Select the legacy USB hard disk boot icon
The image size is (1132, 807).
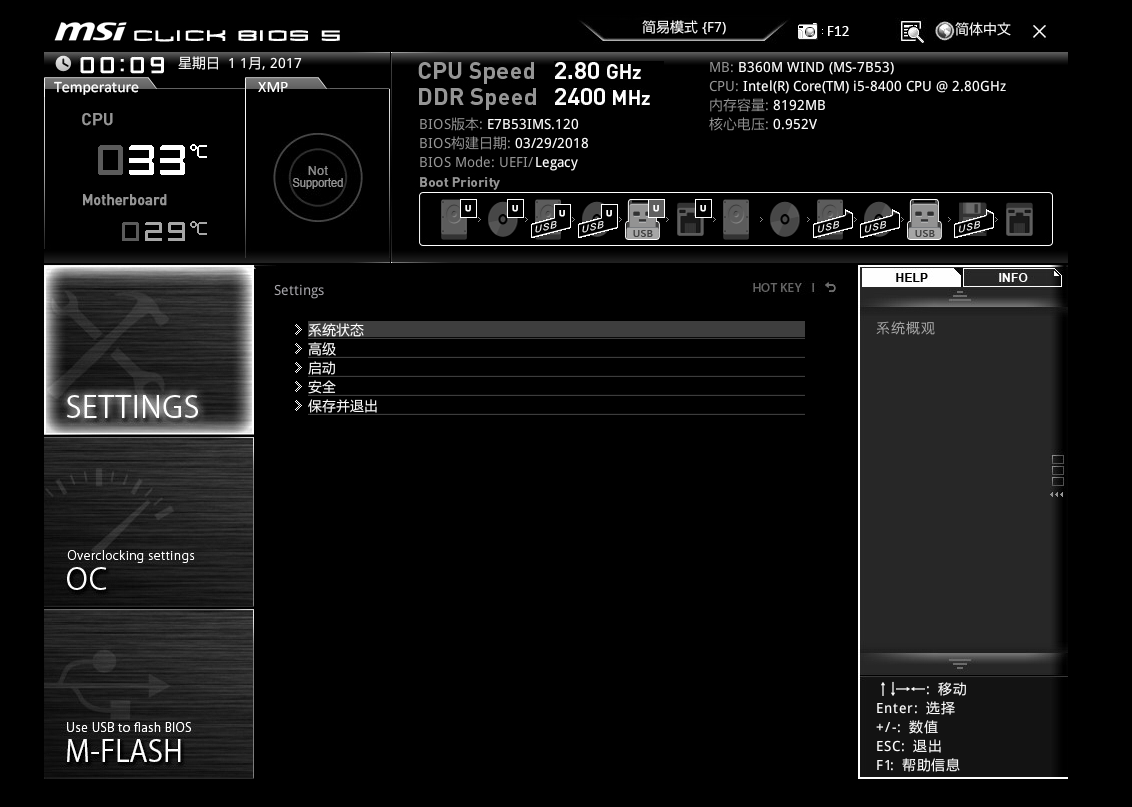[832, 219]
